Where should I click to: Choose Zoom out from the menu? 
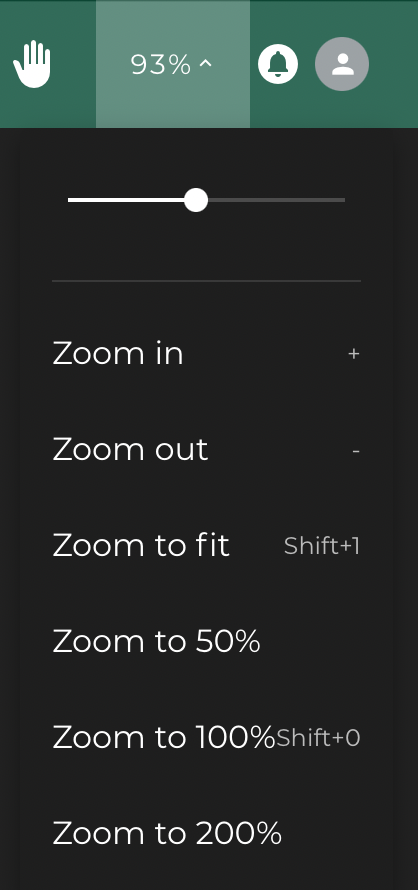point(206,450)
